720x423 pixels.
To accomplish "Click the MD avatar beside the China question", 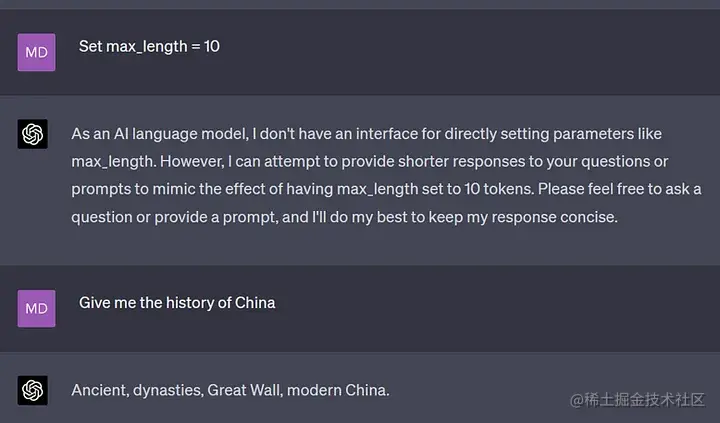I will coord(36,308).
